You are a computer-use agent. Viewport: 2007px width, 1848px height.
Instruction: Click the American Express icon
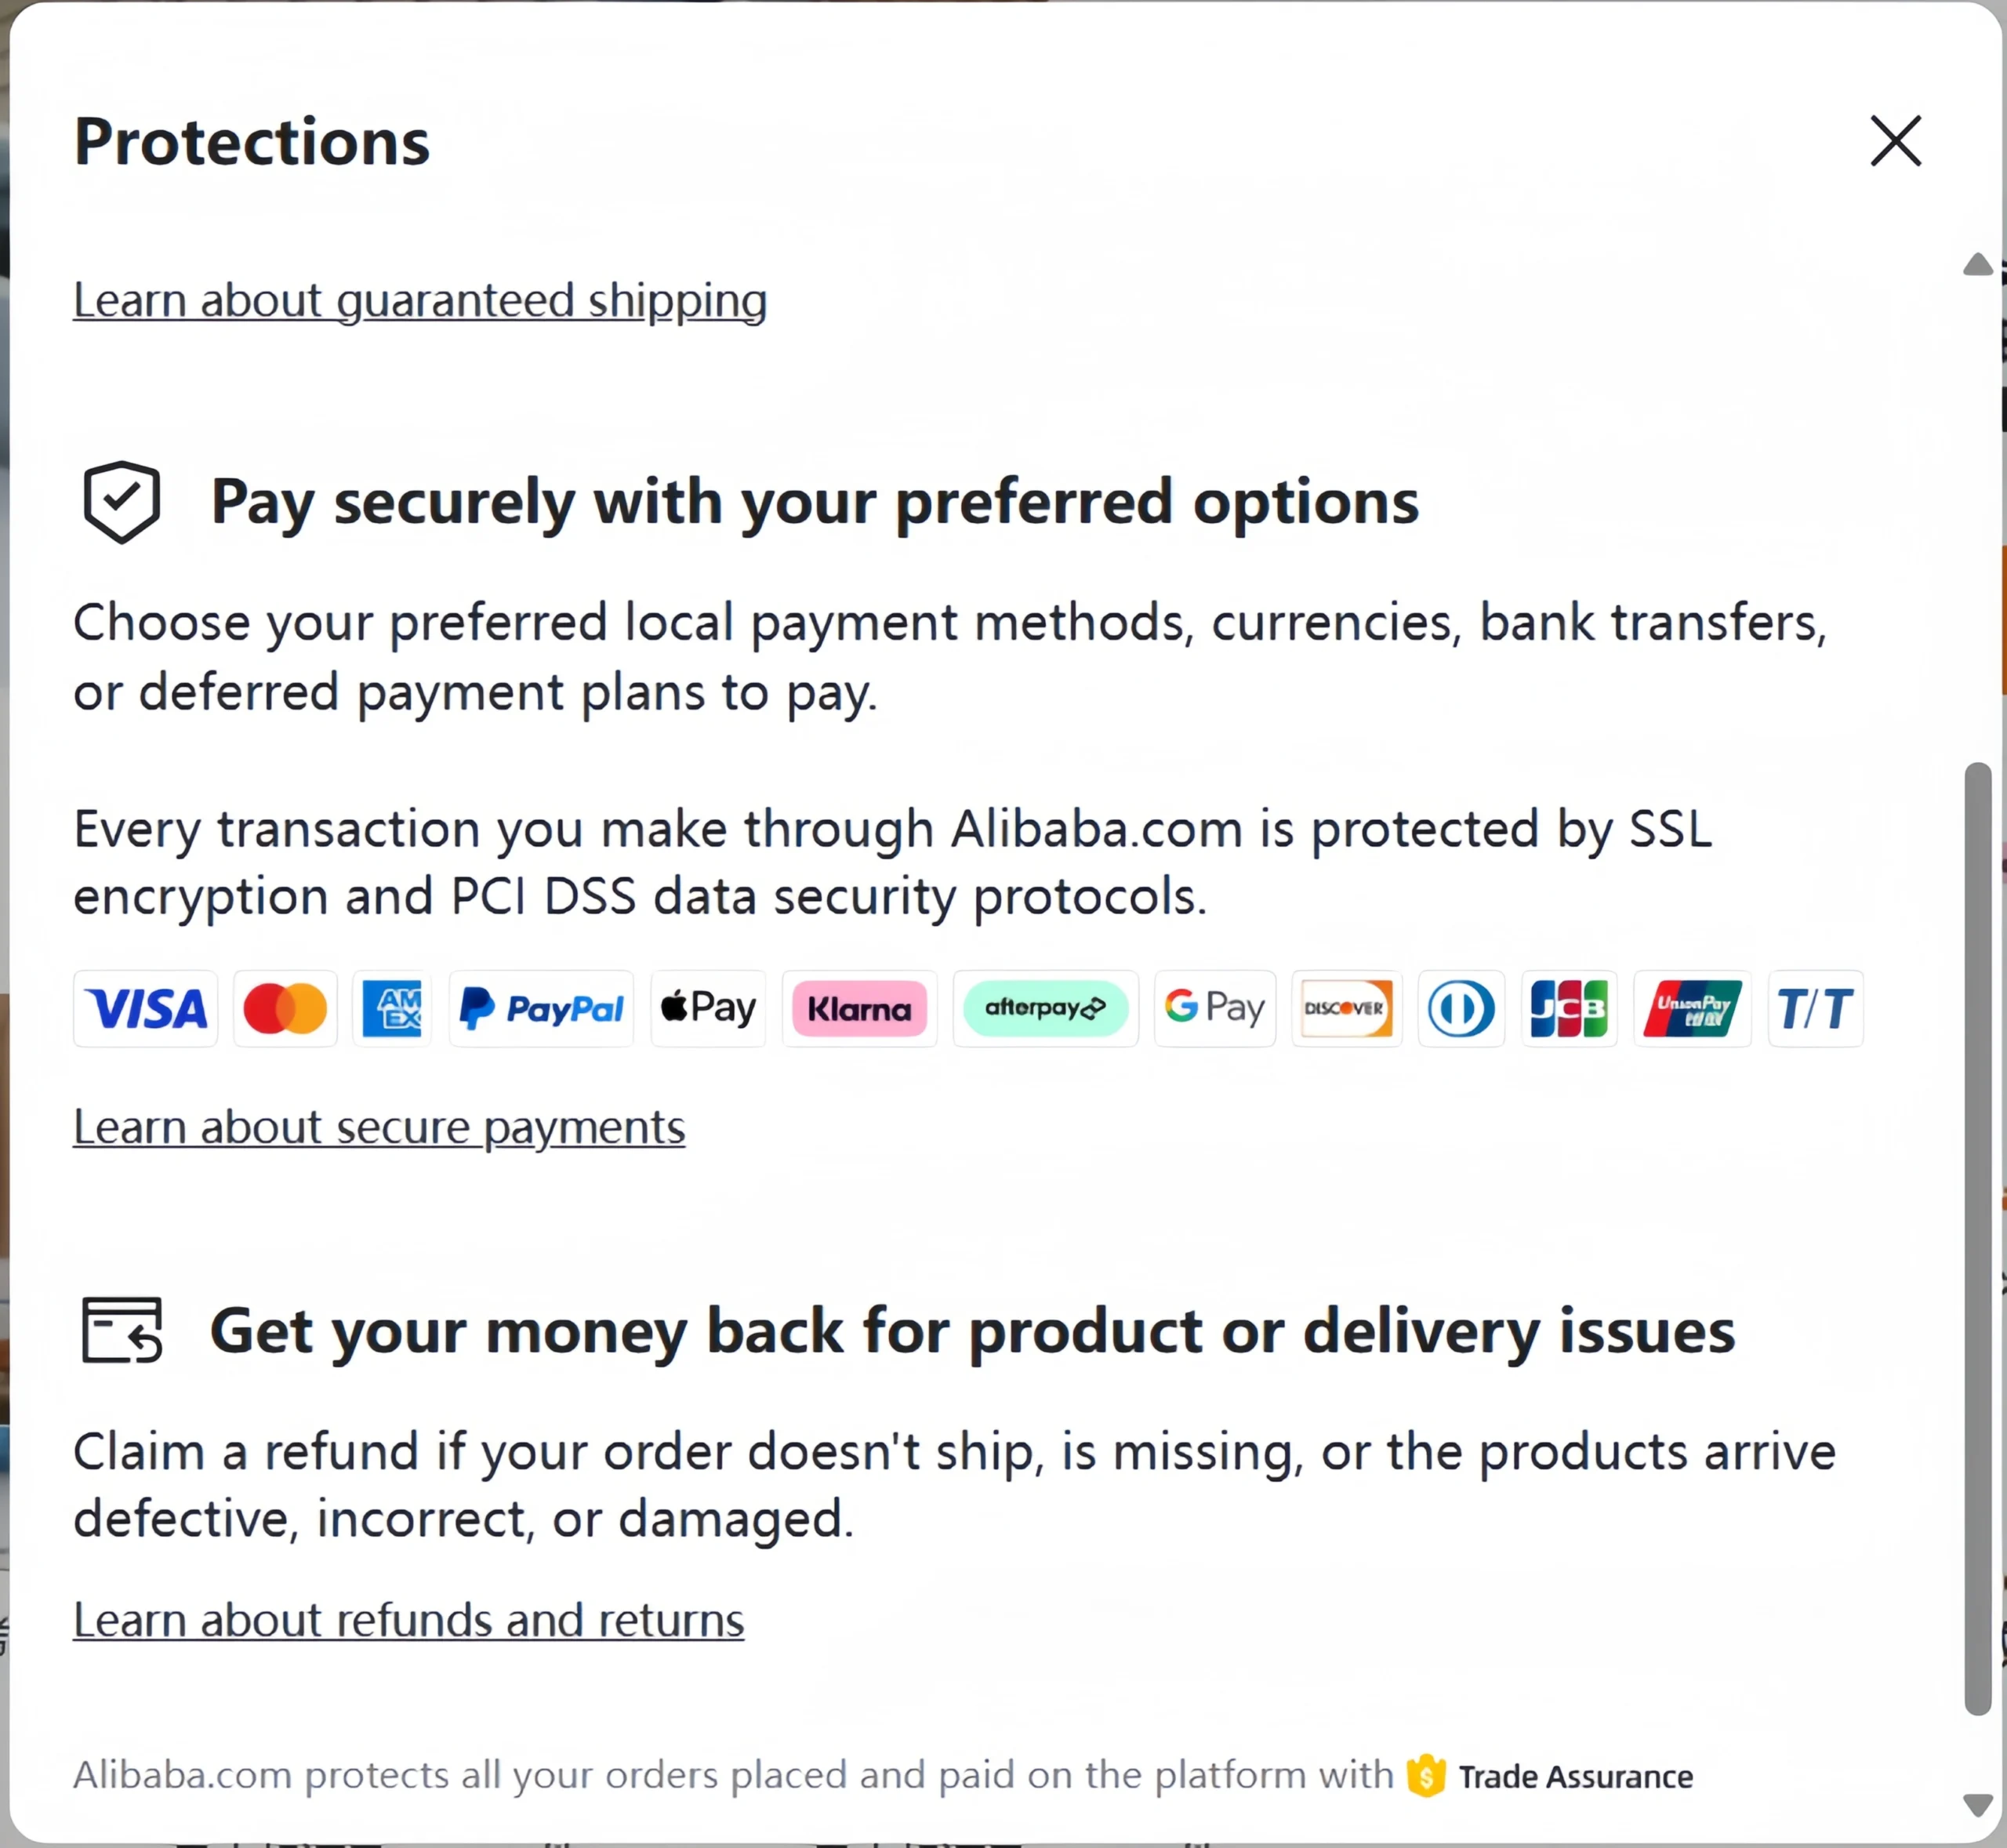(392, 1008)
